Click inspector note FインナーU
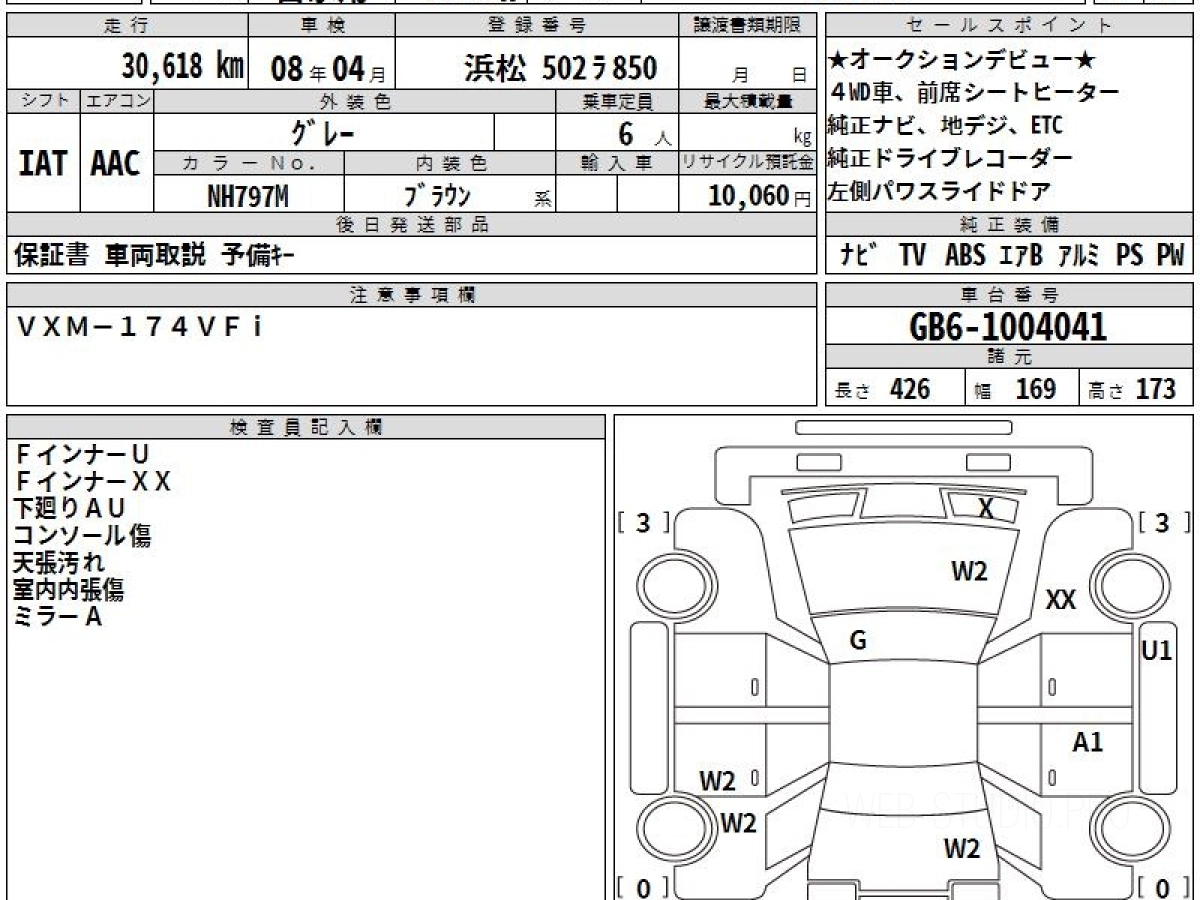The image size is (1200, 900). 82,455
